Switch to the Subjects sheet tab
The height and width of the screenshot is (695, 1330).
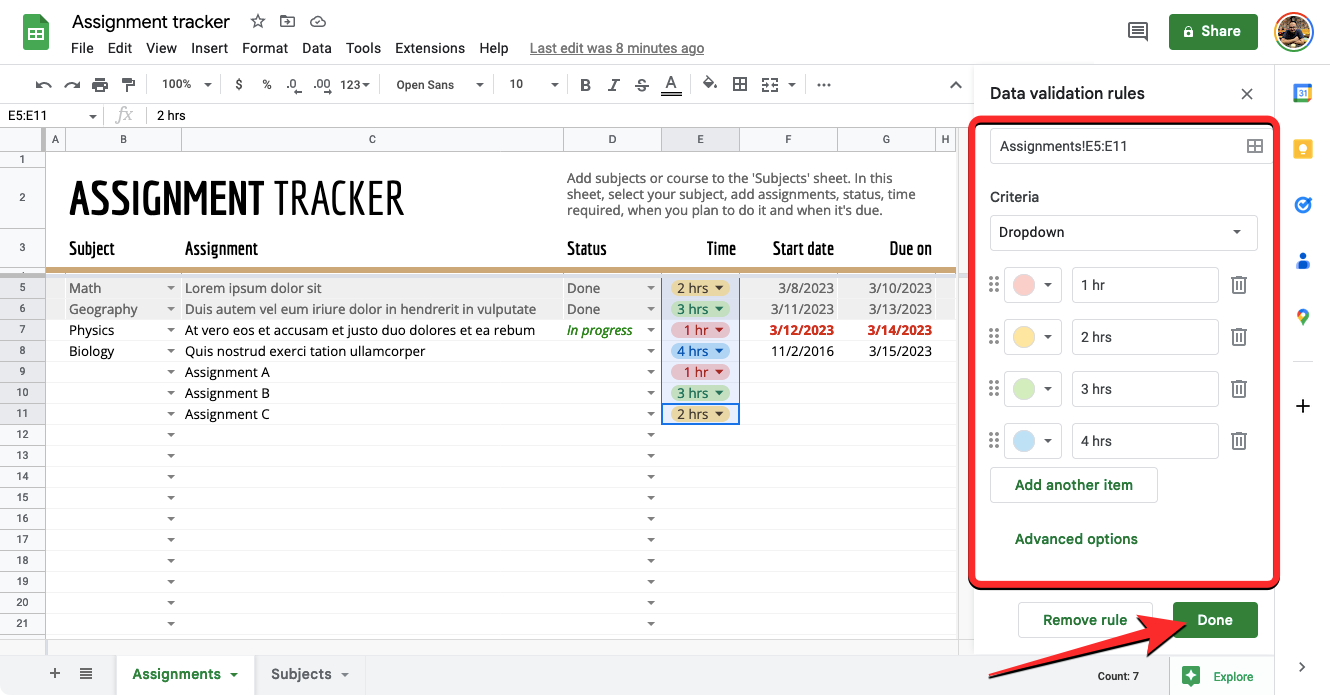[309, 674]
